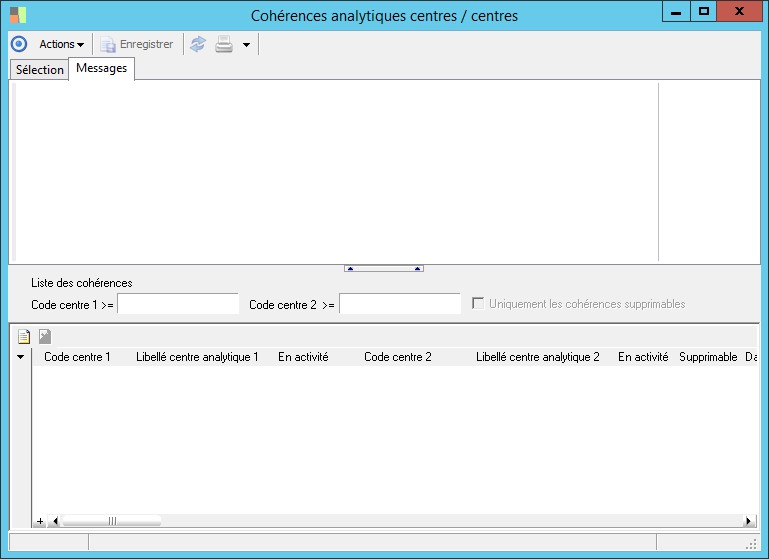Image resolution: width=769 pixels, height=559 pixels.
Task: Focus the 'Code centre 1 >=' input field
Action: [x=178, y=304]
